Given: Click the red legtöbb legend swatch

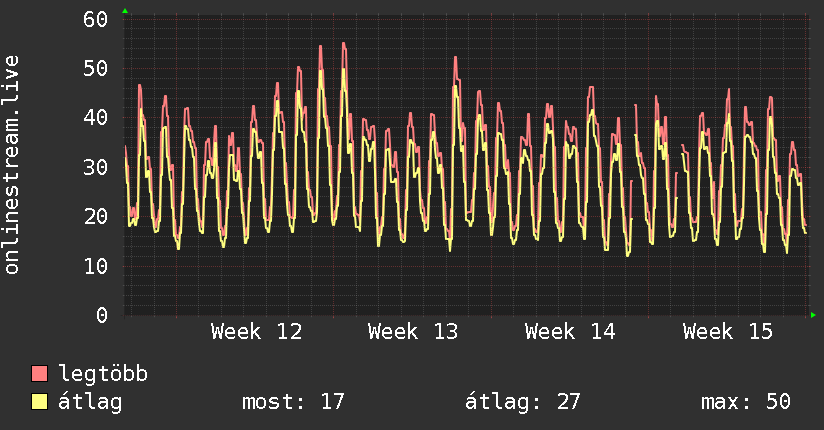Looking at the screenshot, I should click(39, 373).
